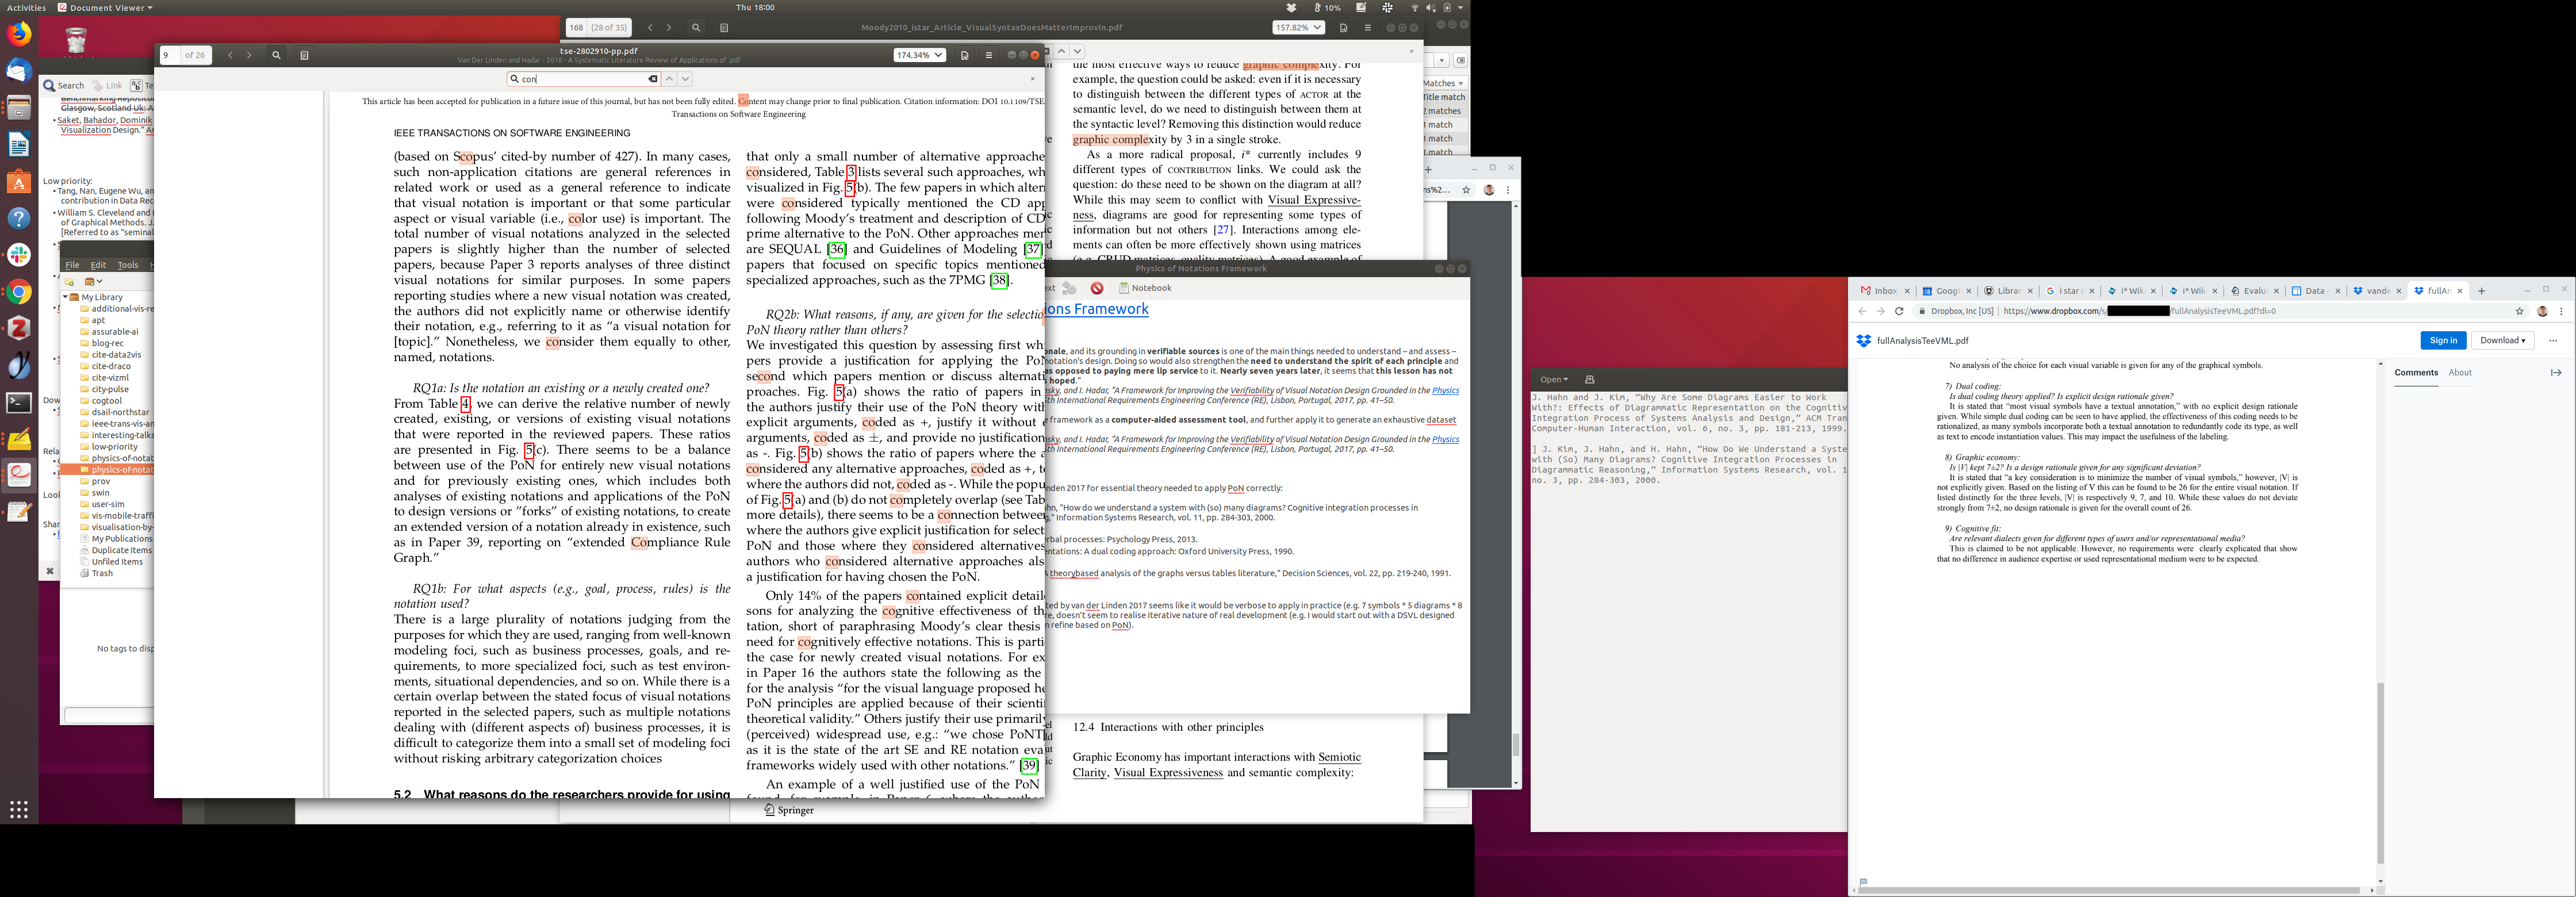Open Firefox from the Ubuntu dock
Viewport: 2576px width, 897px height.
click(x=19, y=35)
